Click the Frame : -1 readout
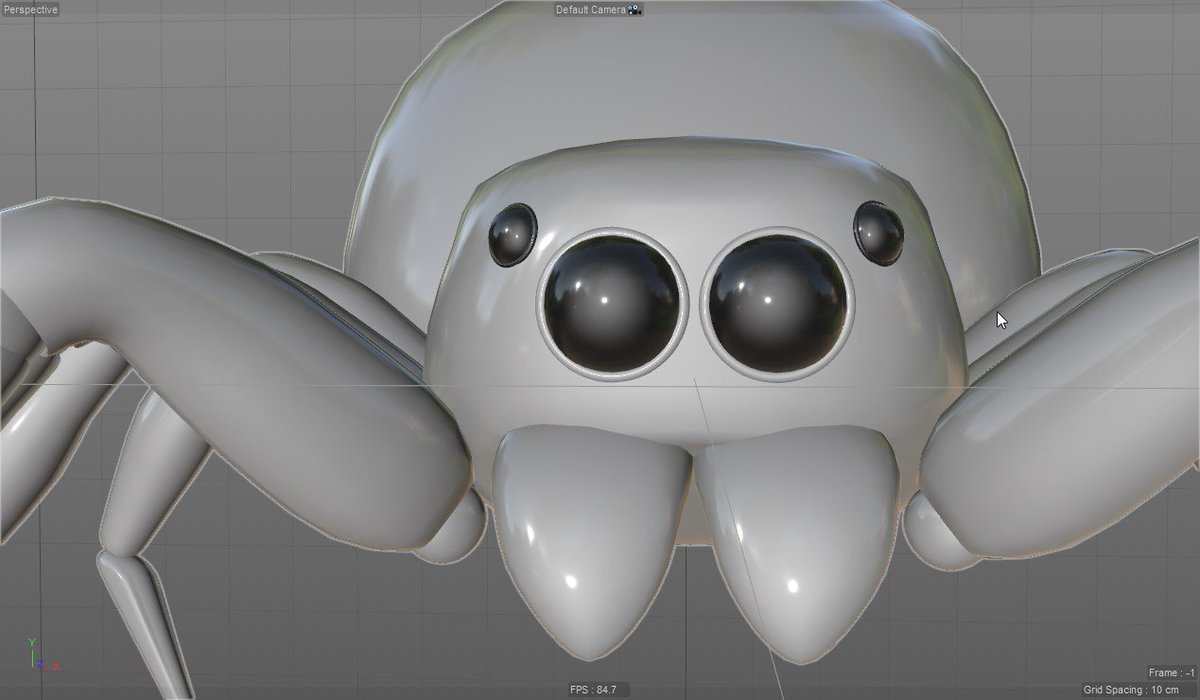Screen dimensions: 1200x700 click(x=1172, y=673)
